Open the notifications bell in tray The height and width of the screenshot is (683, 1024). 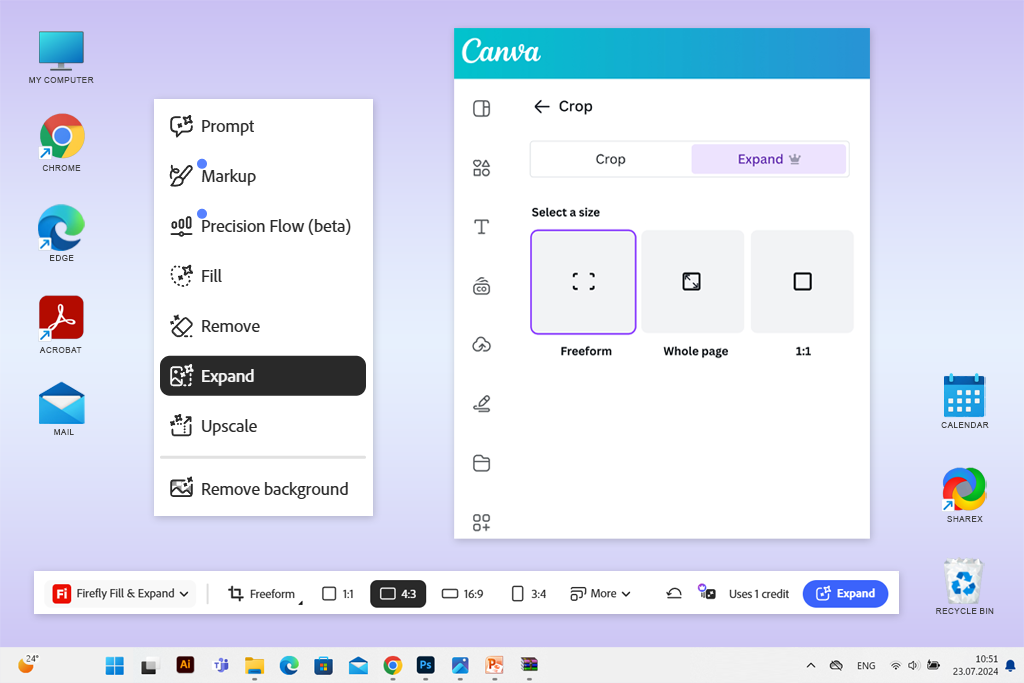pos(1010,665)
